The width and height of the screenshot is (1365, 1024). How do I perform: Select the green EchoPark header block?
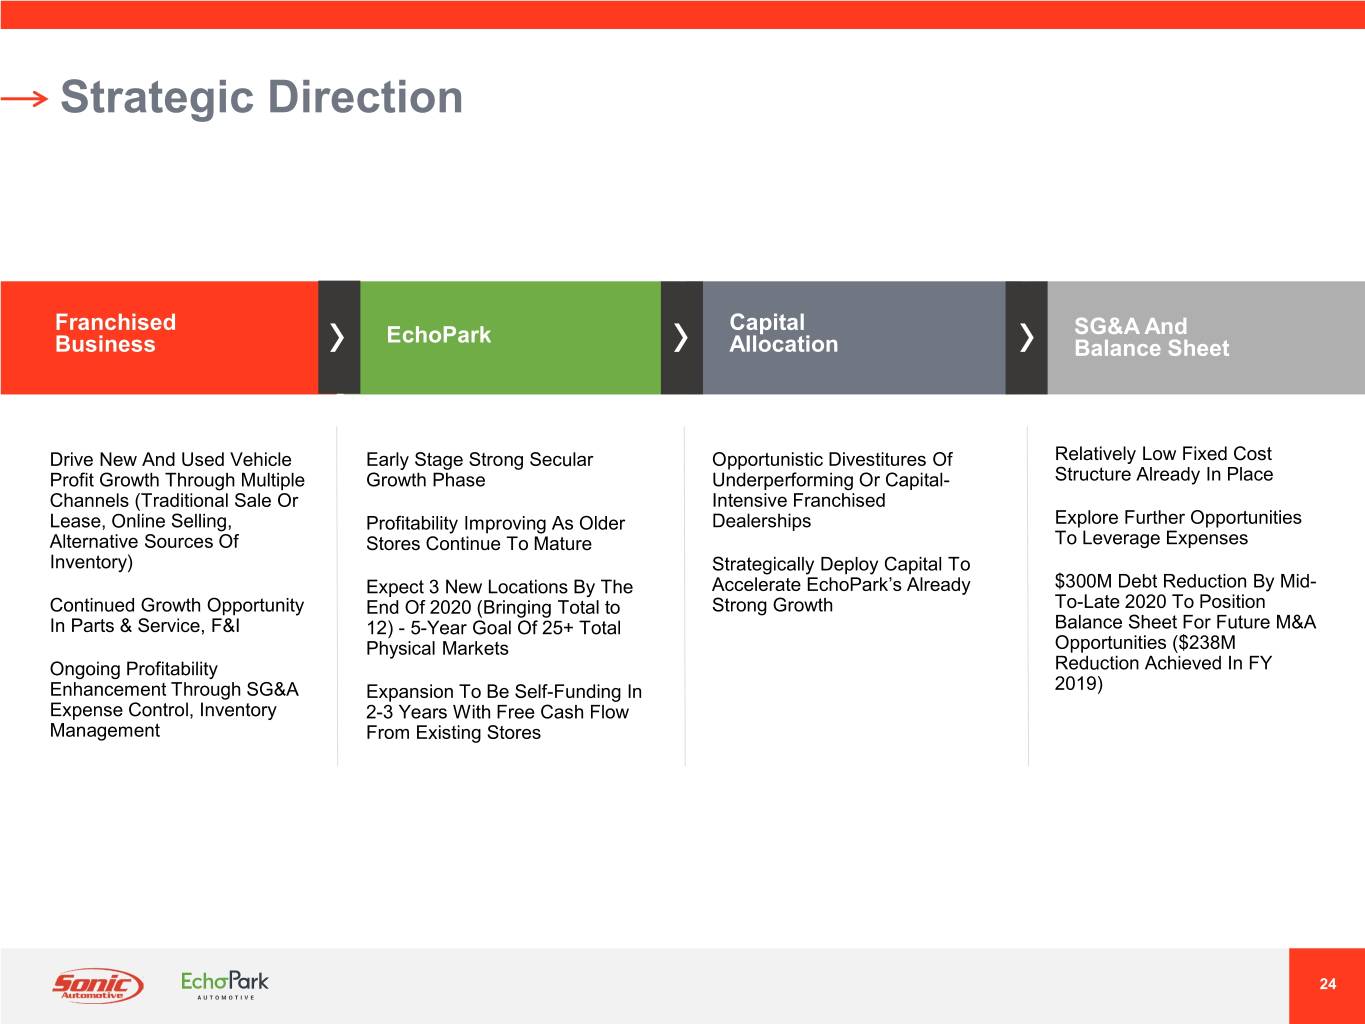(510, 337)
